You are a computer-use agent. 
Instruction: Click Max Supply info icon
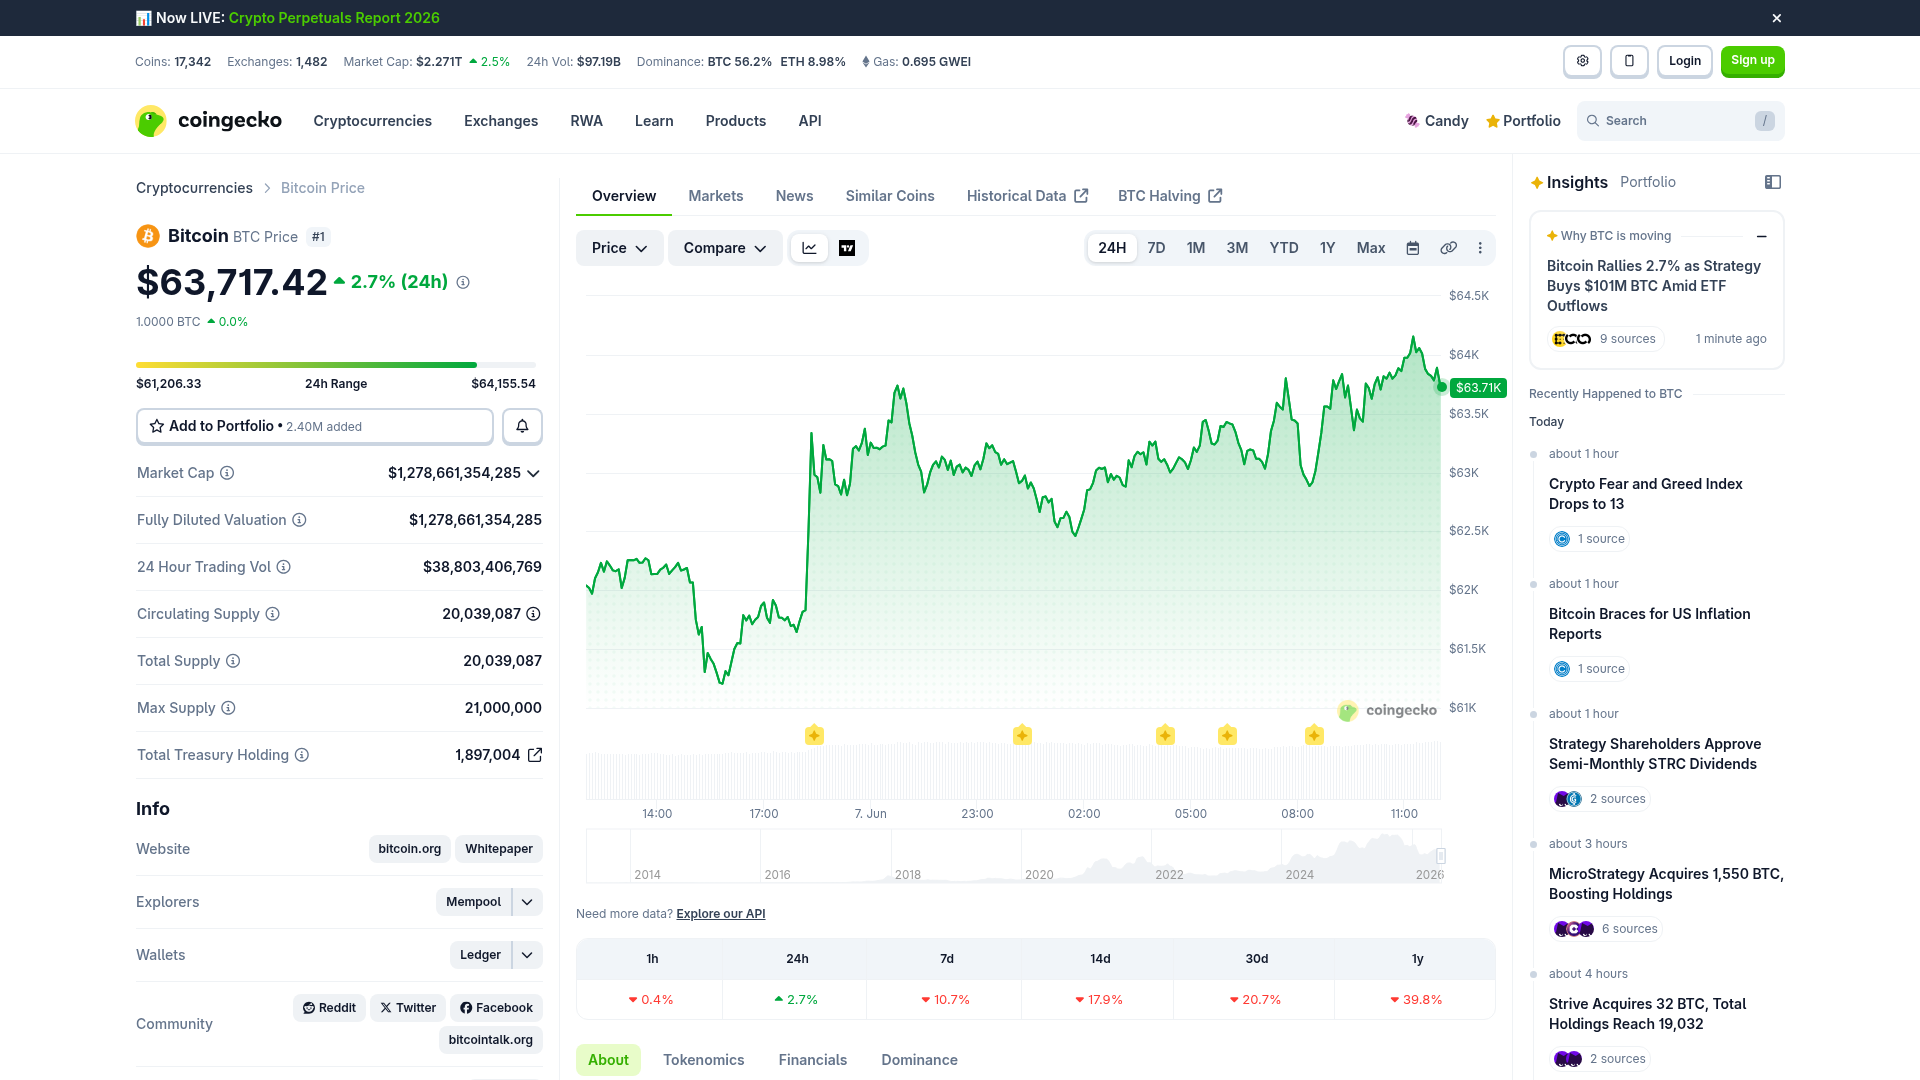coord(228,708)
